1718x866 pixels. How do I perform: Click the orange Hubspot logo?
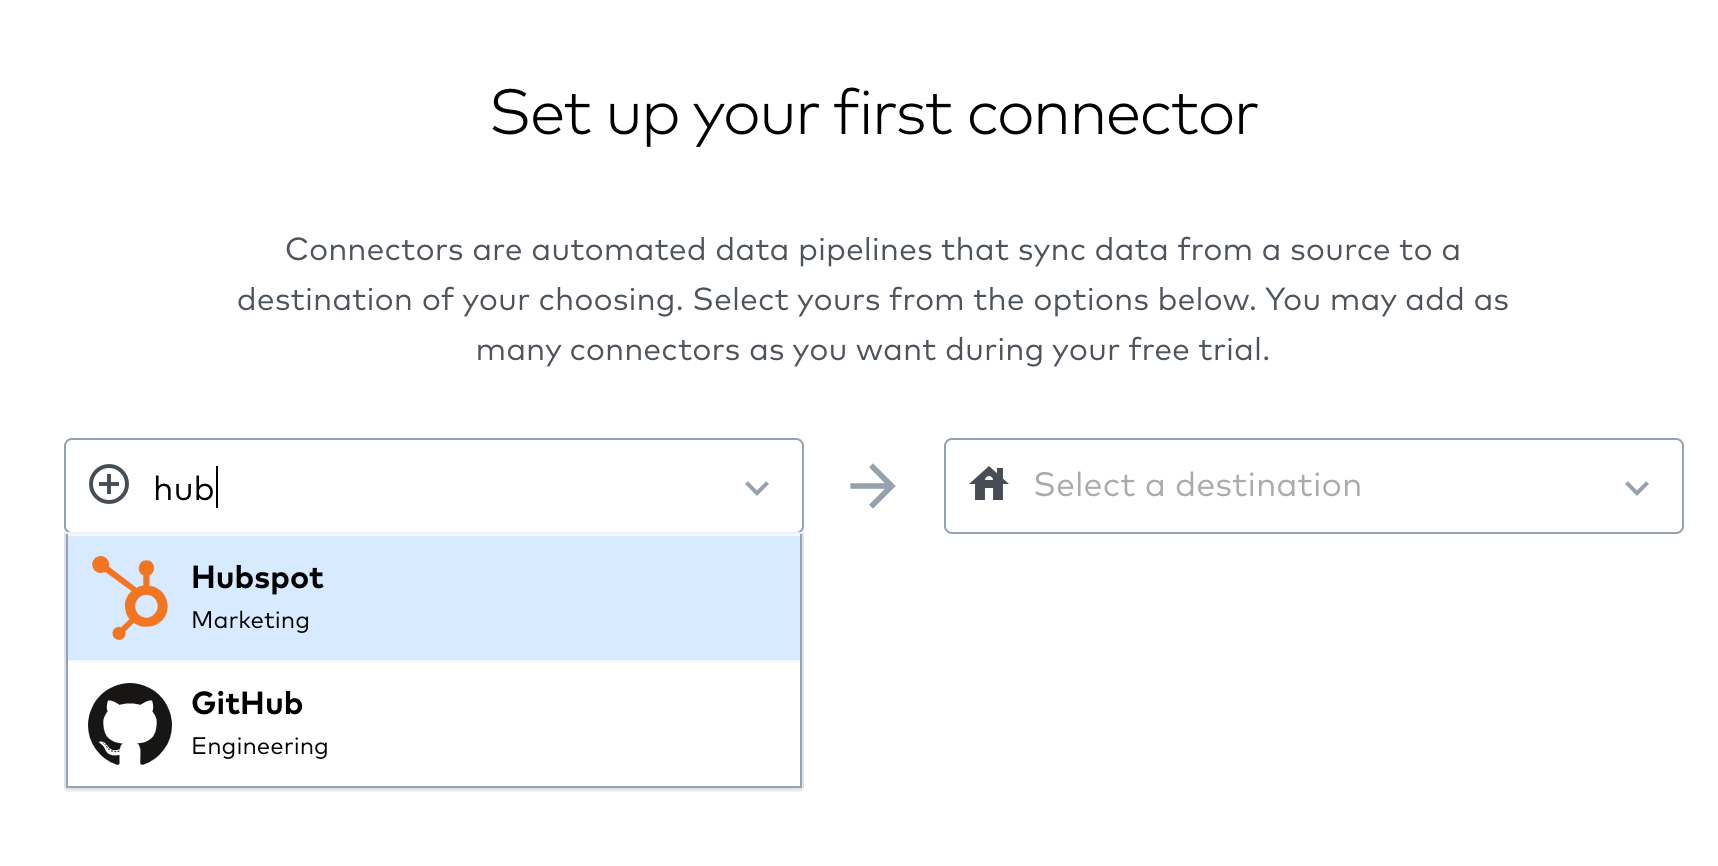coord(130,598)
